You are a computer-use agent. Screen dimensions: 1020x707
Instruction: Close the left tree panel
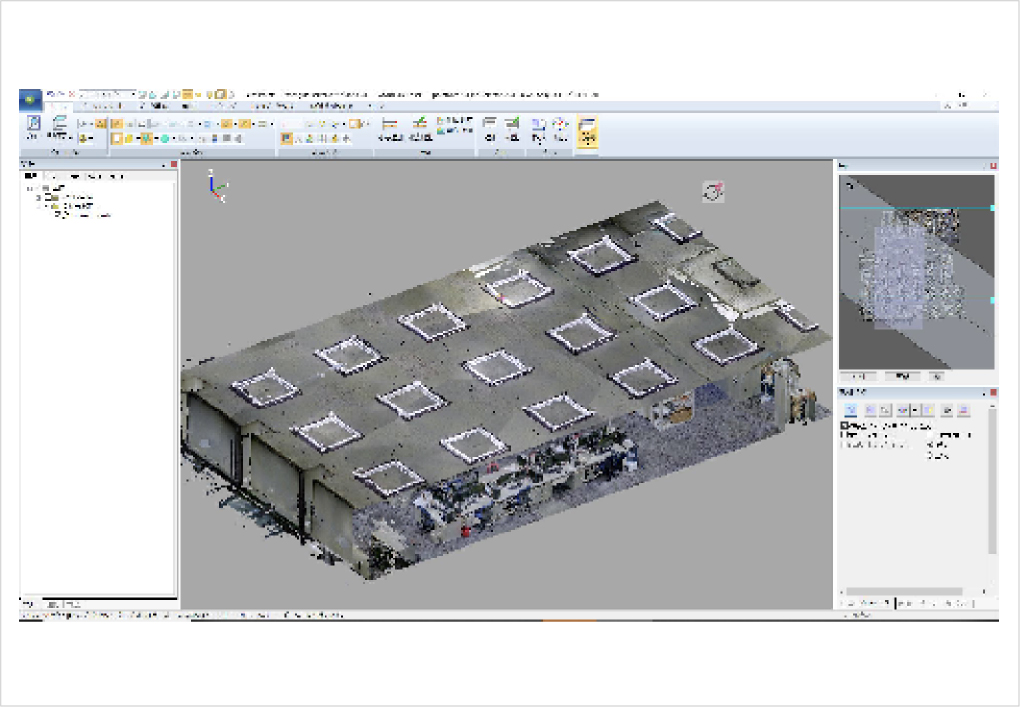(173, 164)
